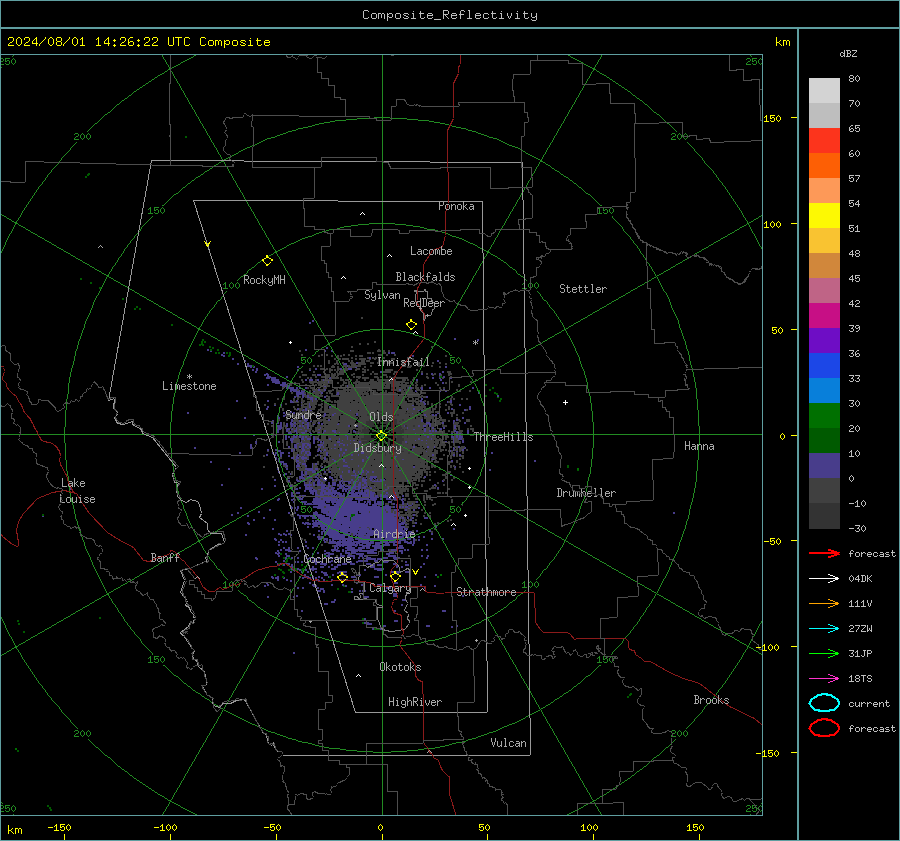
Task: Click the -150 tick on bottom axis
Action: pyautogui.click(x=59, y=827)
